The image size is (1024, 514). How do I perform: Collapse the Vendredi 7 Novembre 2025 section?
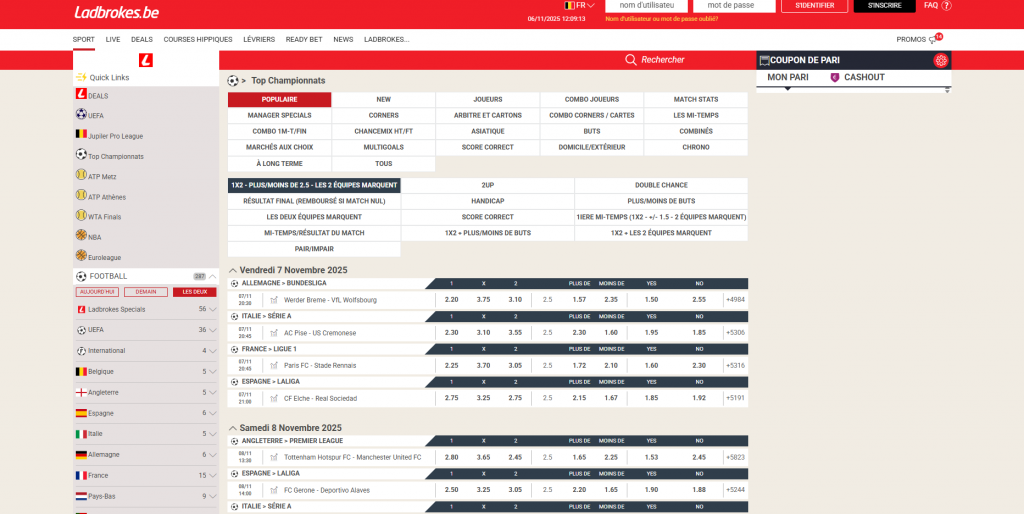coord(233,270)
